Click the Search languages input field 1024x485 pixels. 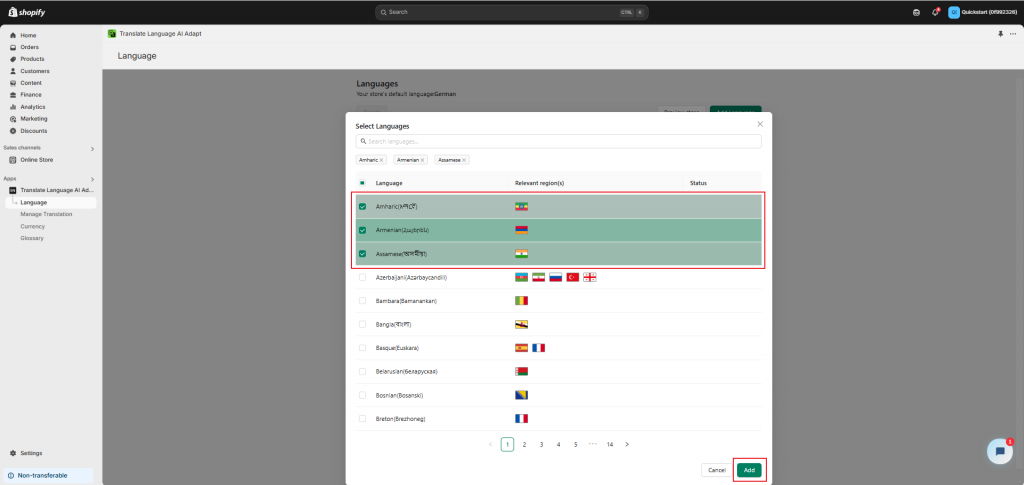(x=559, y=142)
